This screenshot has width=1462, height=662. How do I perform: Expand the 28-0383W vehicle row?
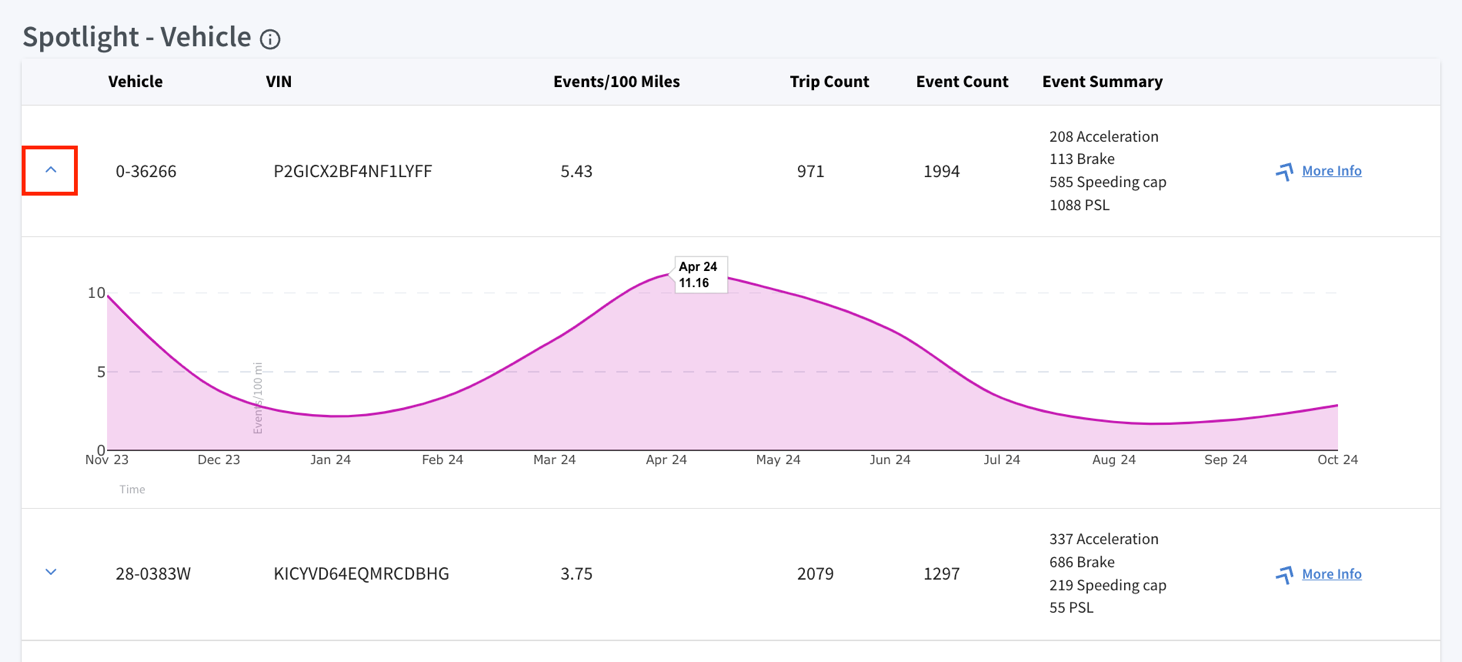click(x=51, y=573)
